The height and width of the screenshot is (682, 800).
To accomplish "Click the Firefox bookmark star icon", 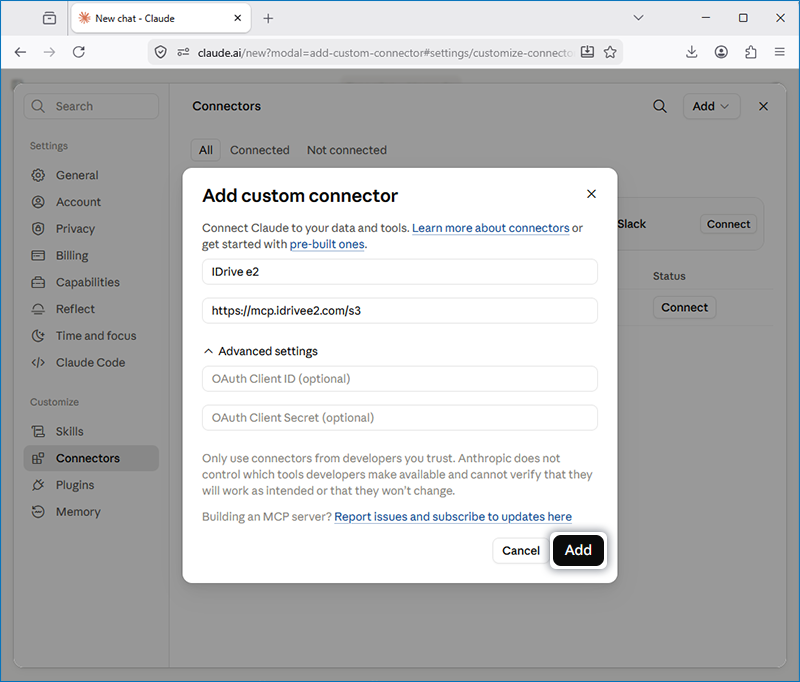I will coord(610,52).
